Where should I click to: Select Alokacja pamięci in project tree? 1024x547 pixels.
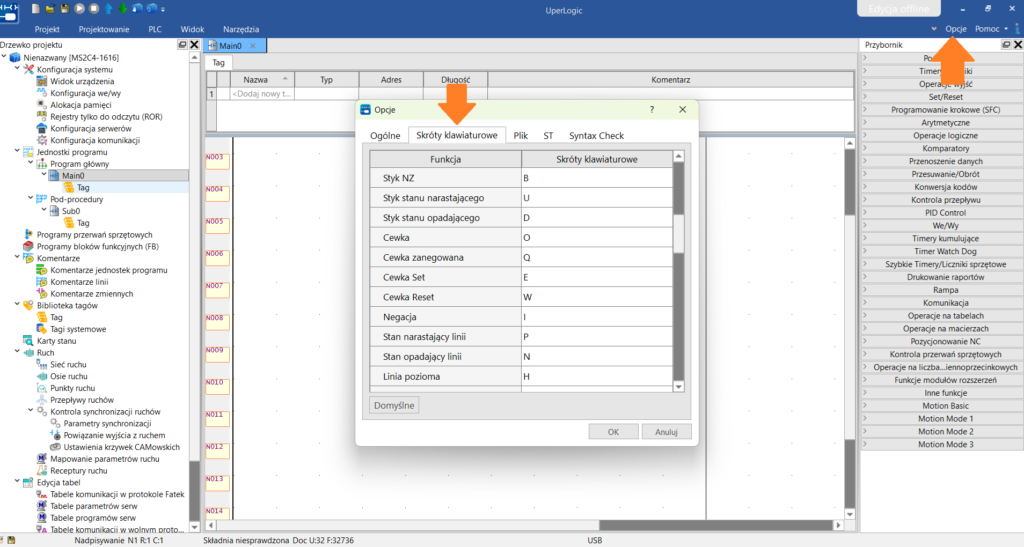point(80,105)
